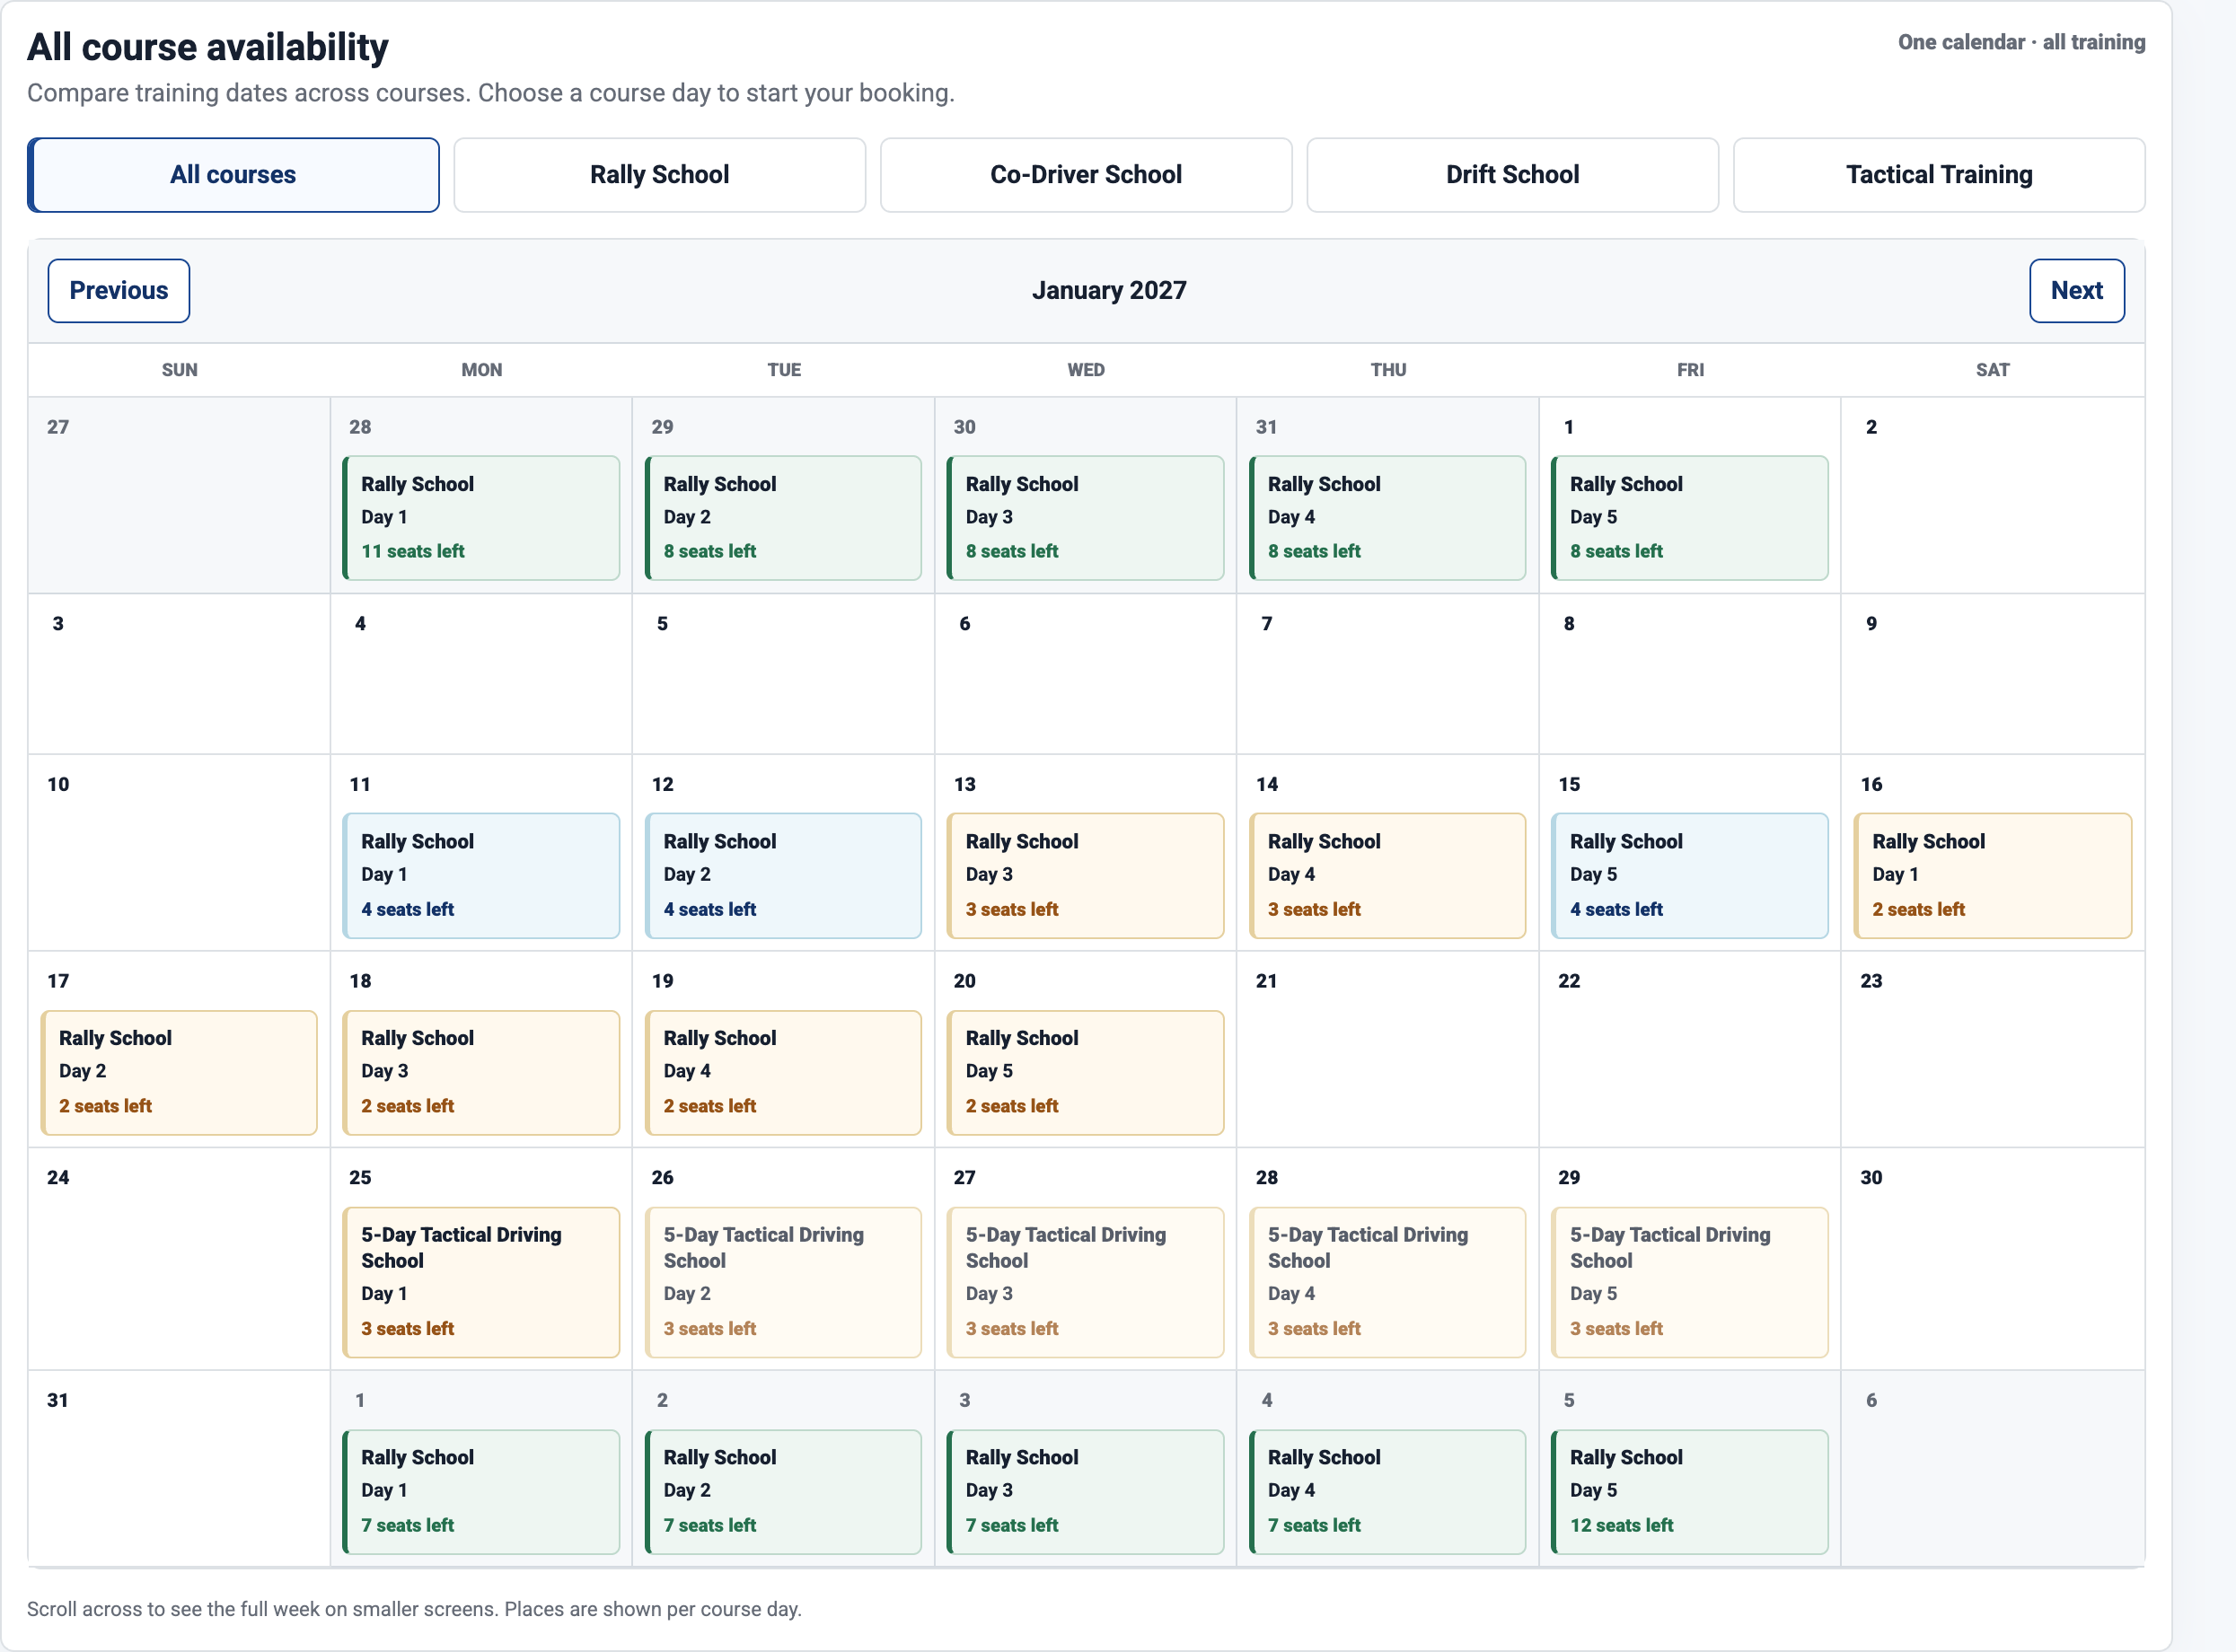Filter by the Drift School tab
The image size is (2236, 1652).
click(x=1513, y=175)
